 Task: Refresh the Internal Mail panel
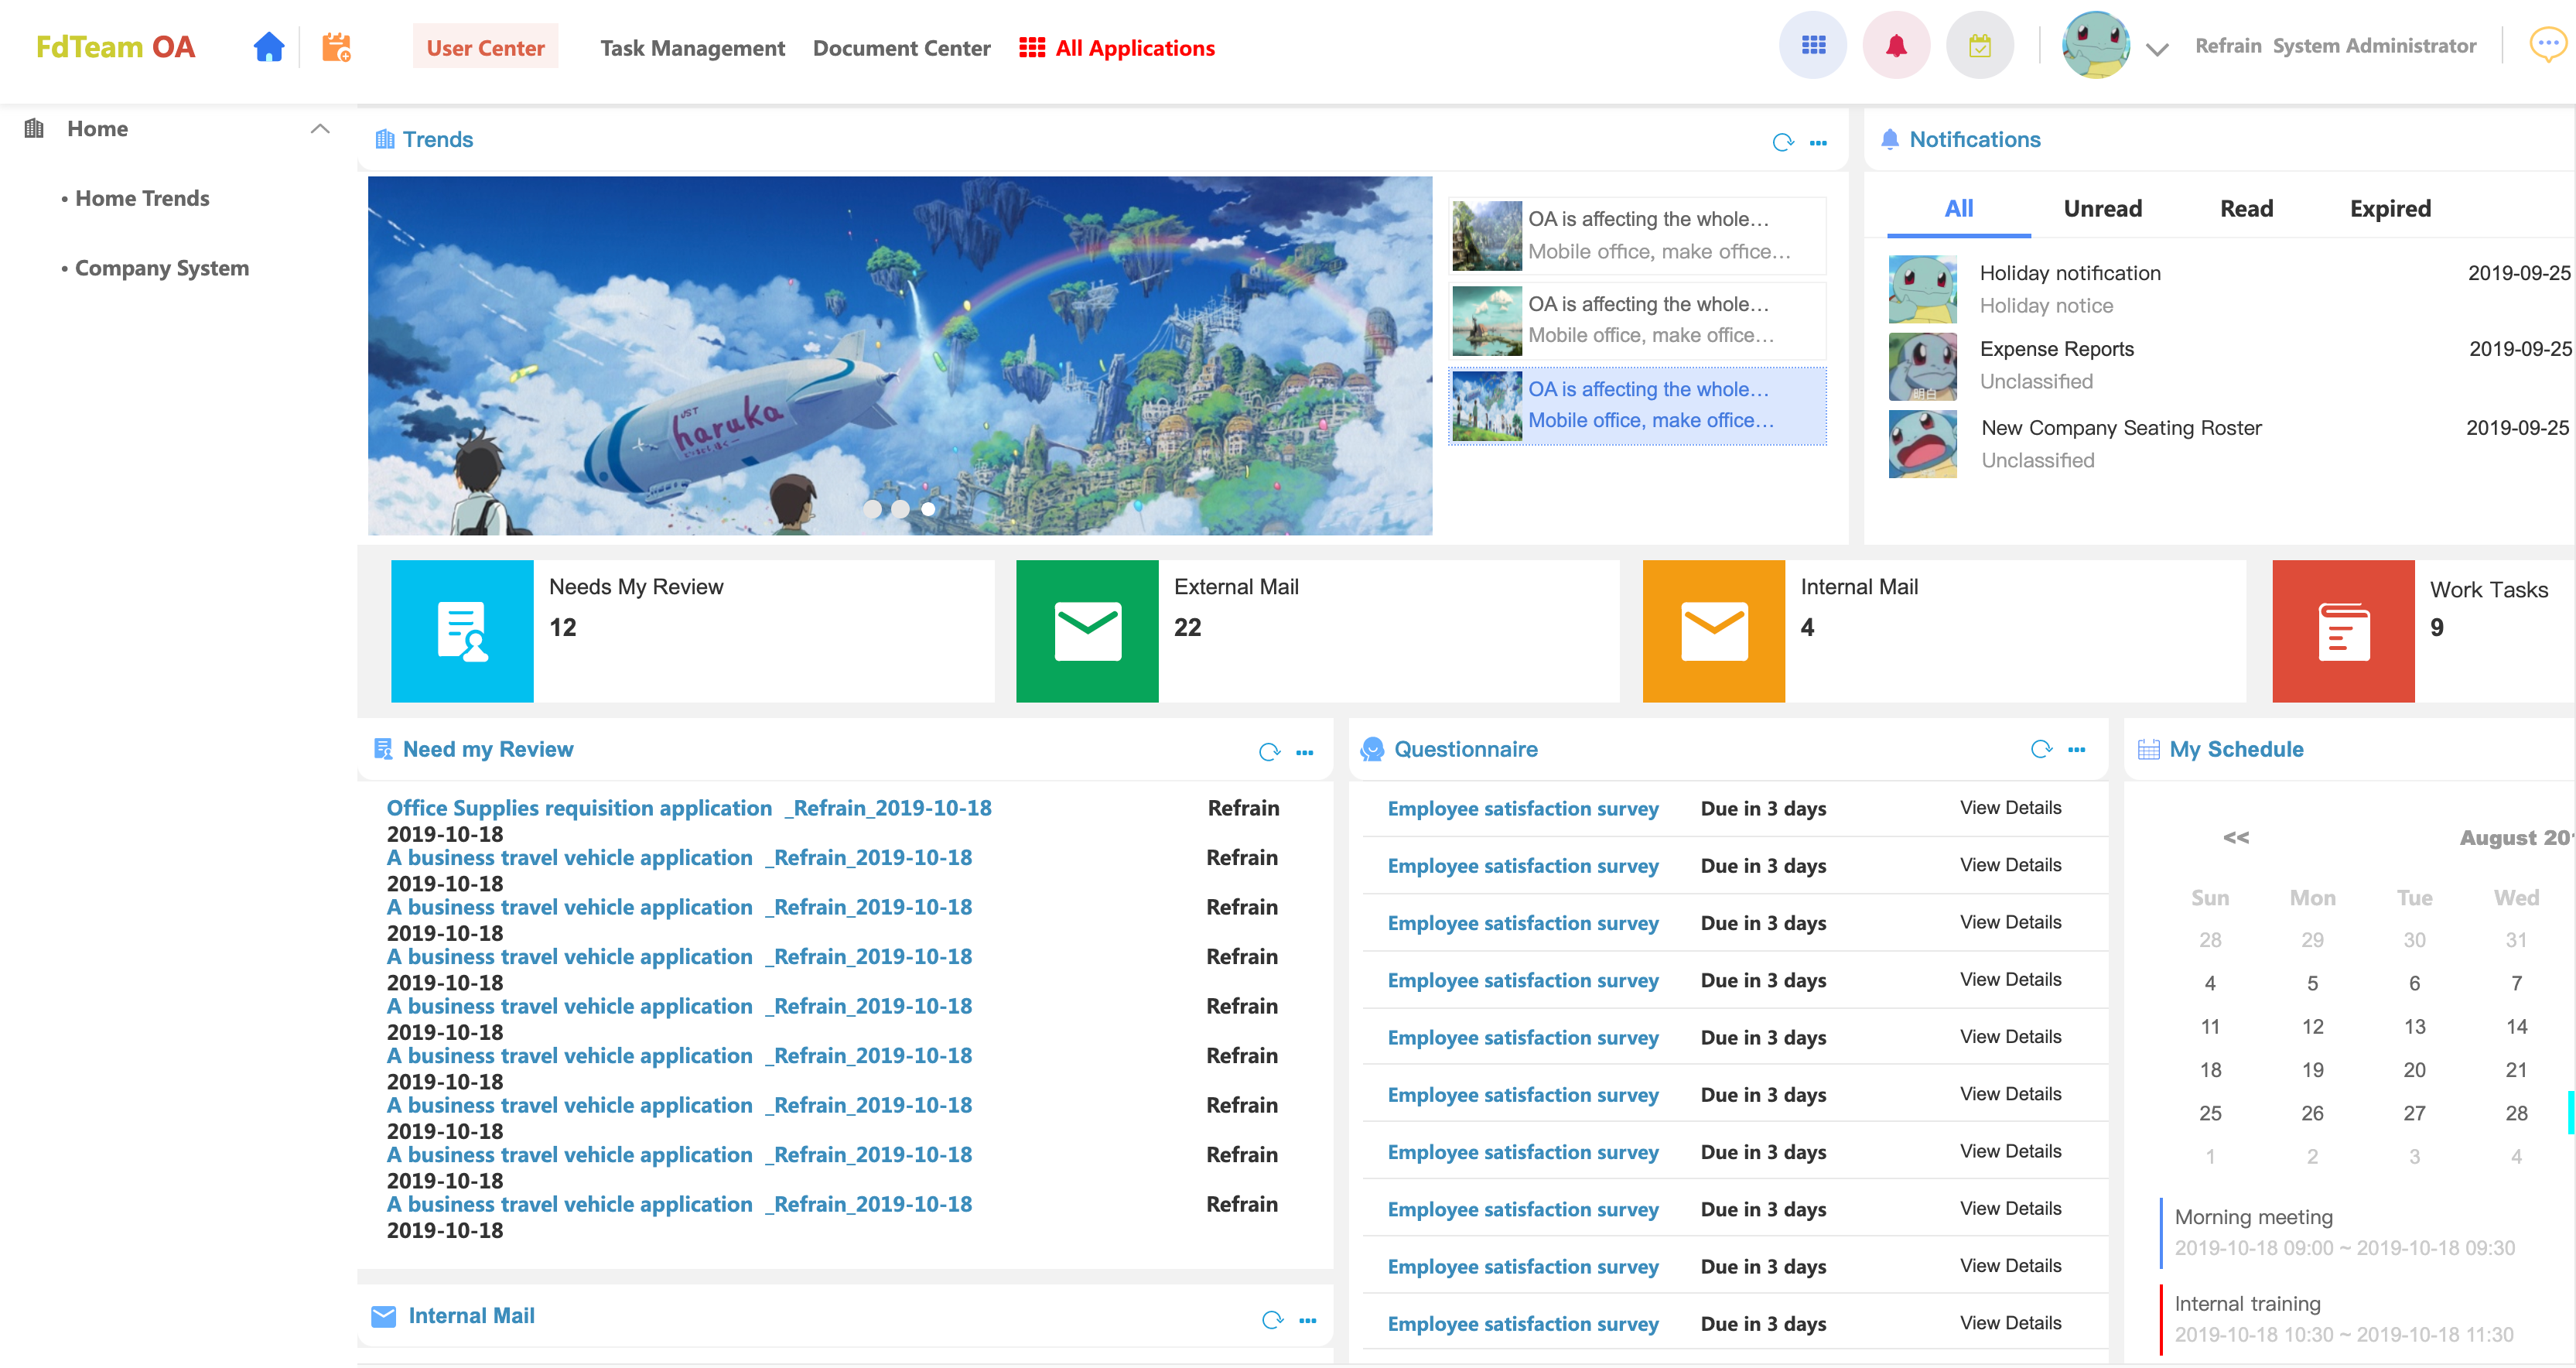click(x=1272, y=1319)
